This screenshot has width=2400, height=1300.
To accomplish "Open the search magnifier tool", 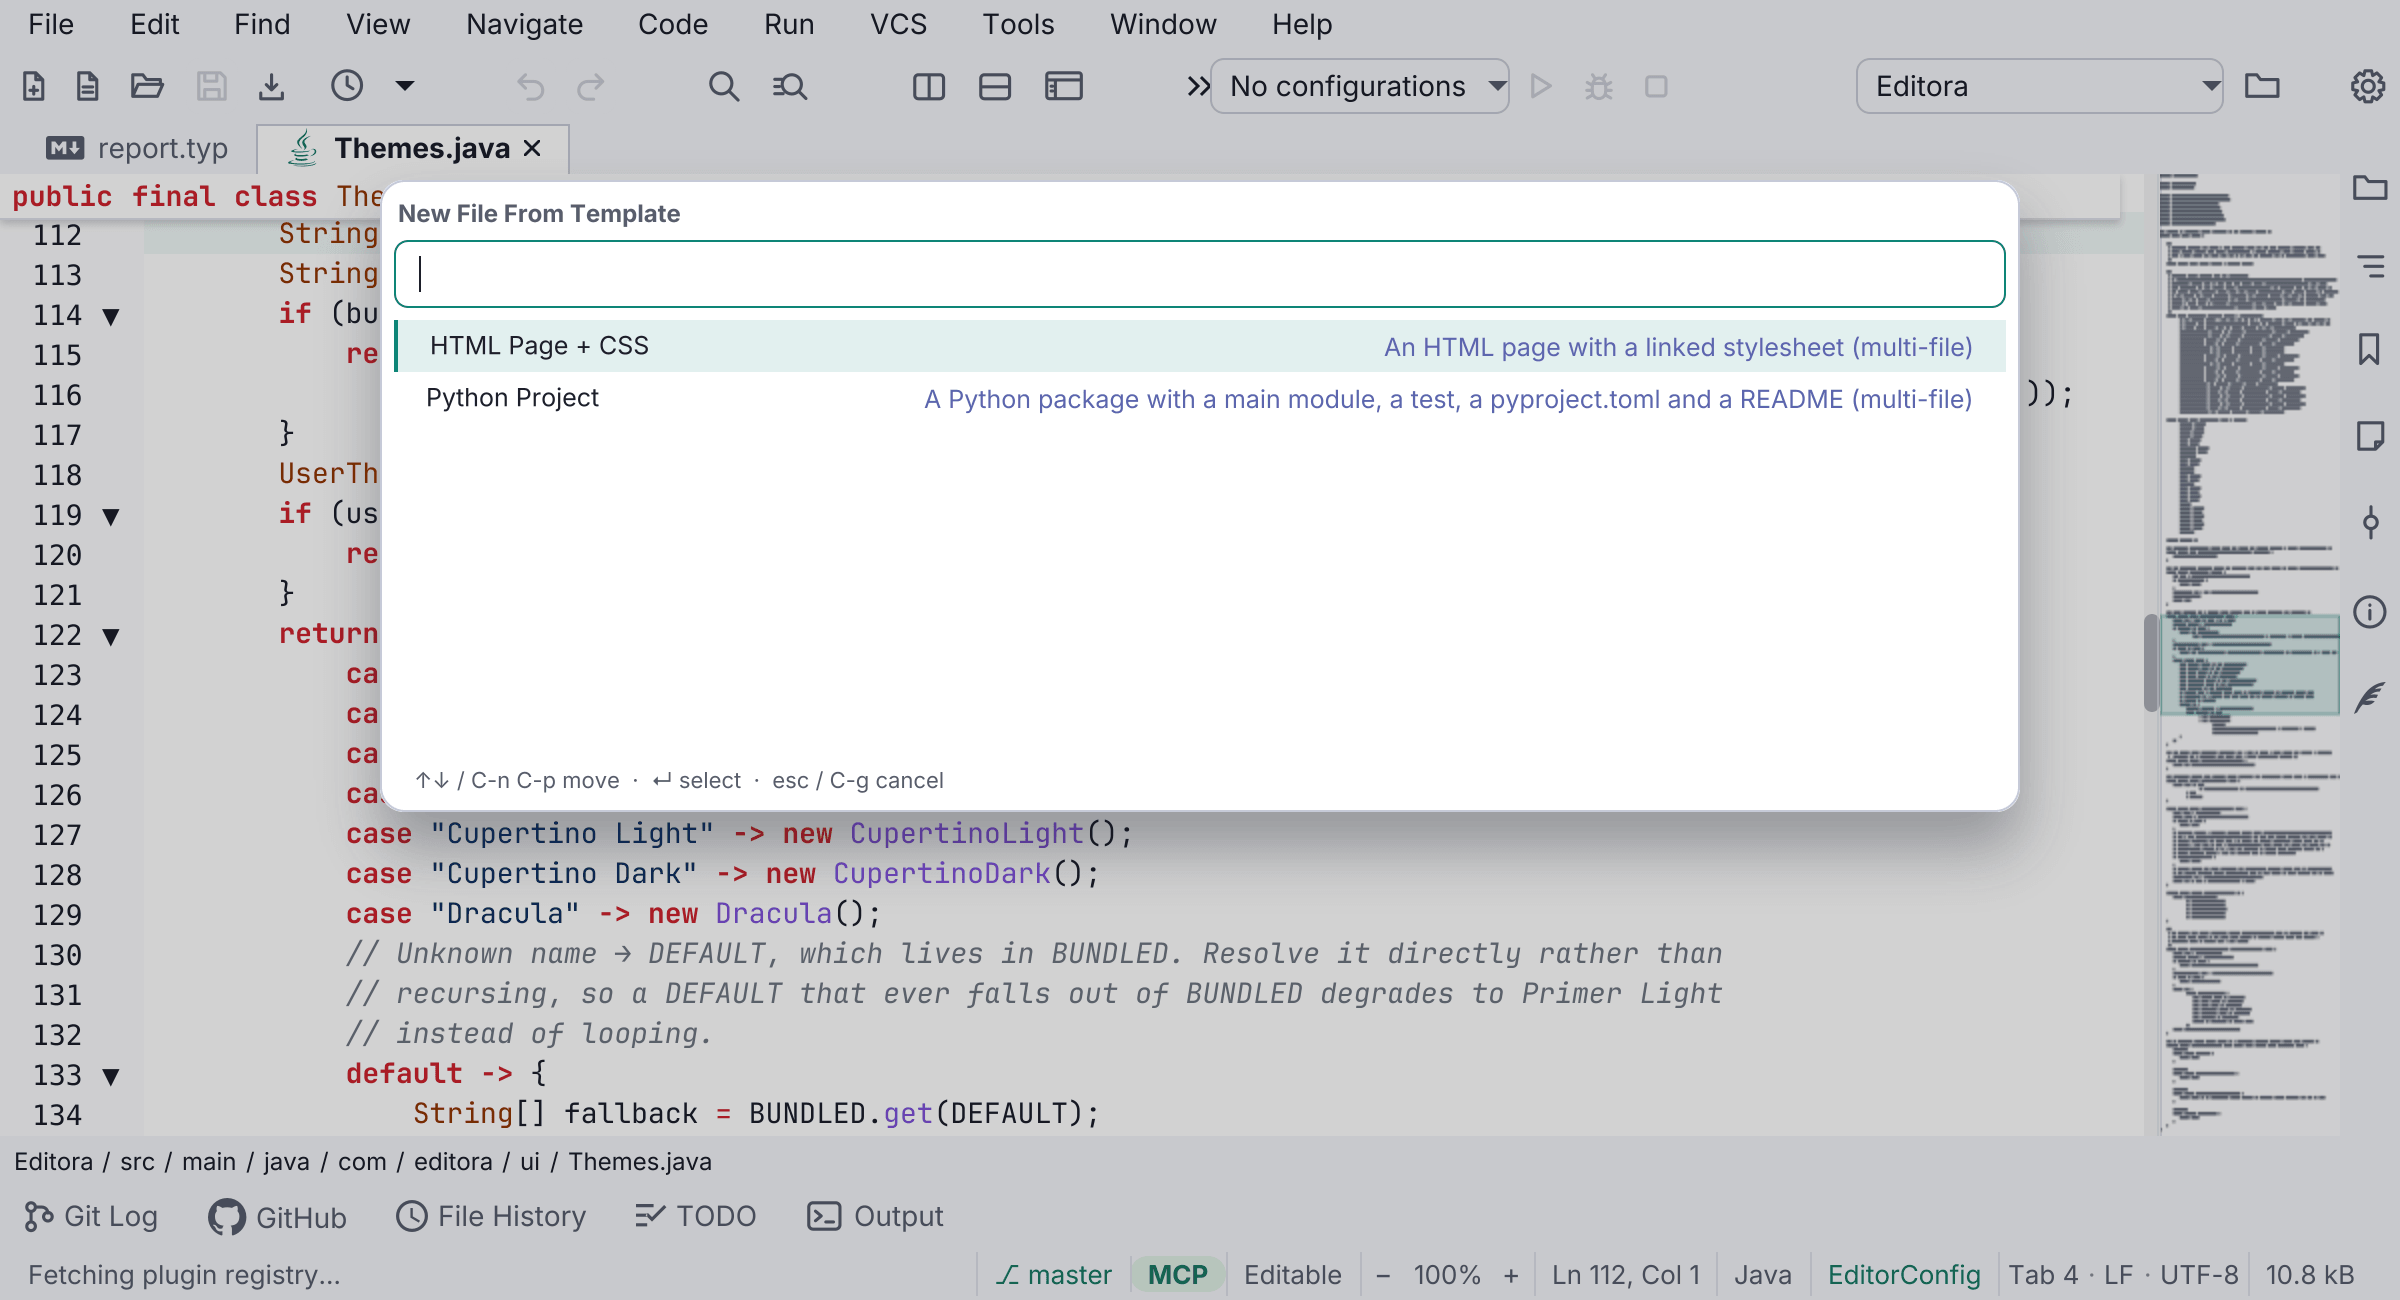I will coord(724,87).
